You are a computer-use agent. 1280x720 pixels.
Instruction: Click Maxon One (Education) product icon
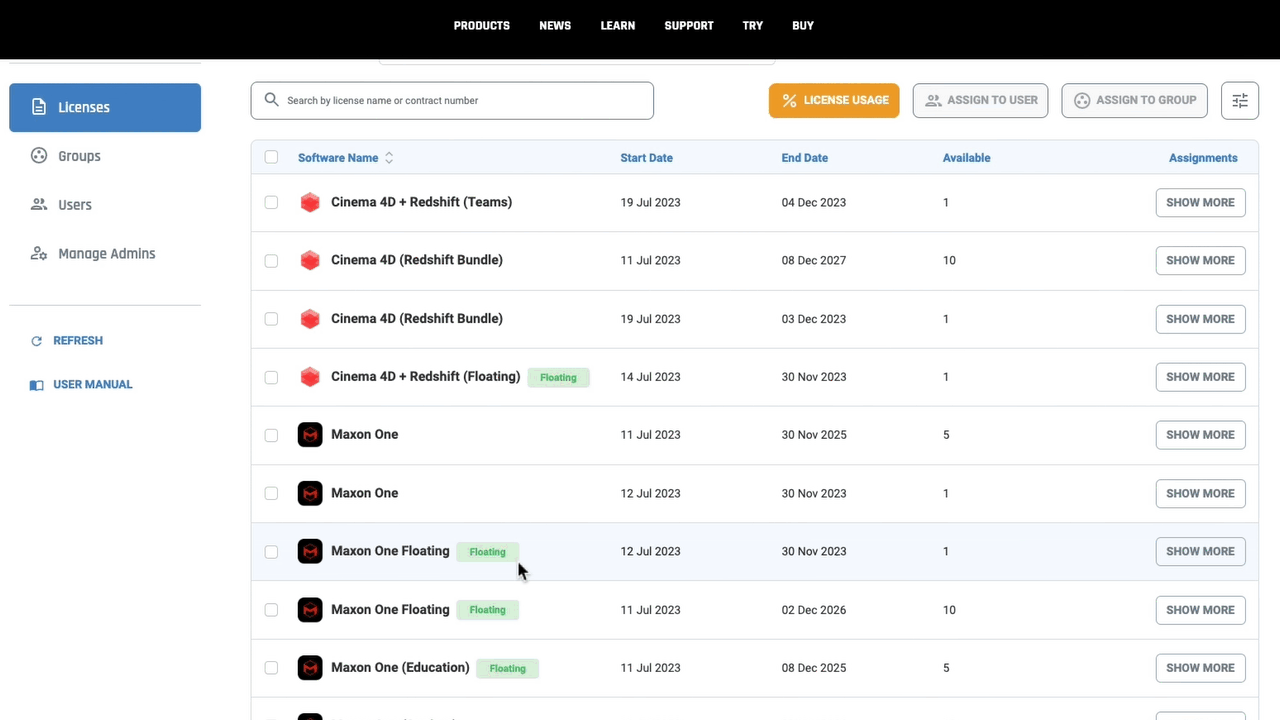[x=310, y=668]
